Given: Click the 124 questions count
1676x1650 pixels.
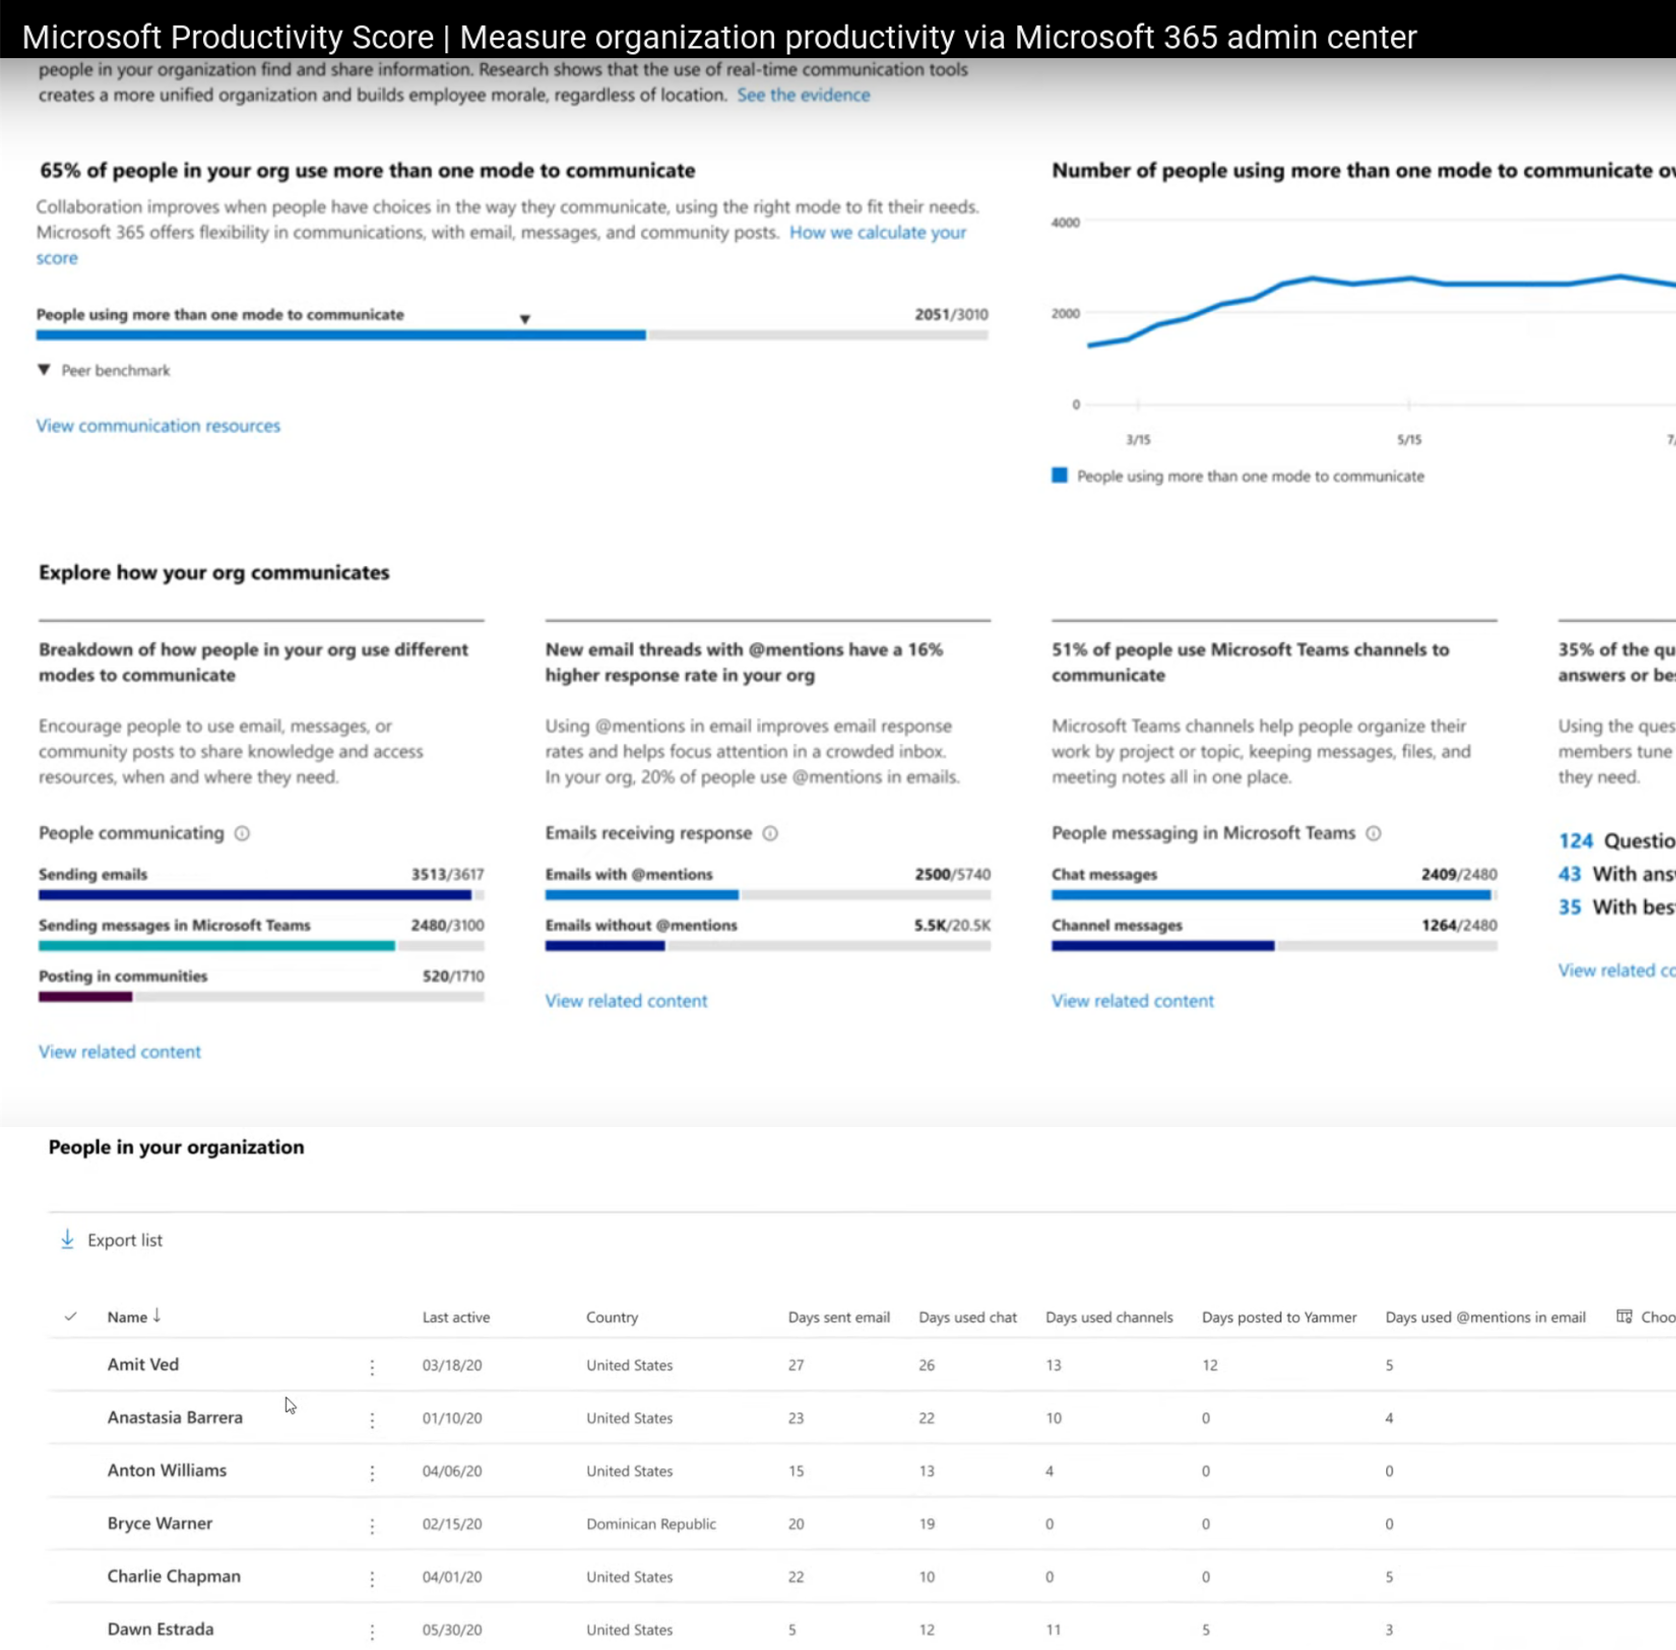Looking at the screenshot, I should pyautogui.click(x=1575, y=841).
